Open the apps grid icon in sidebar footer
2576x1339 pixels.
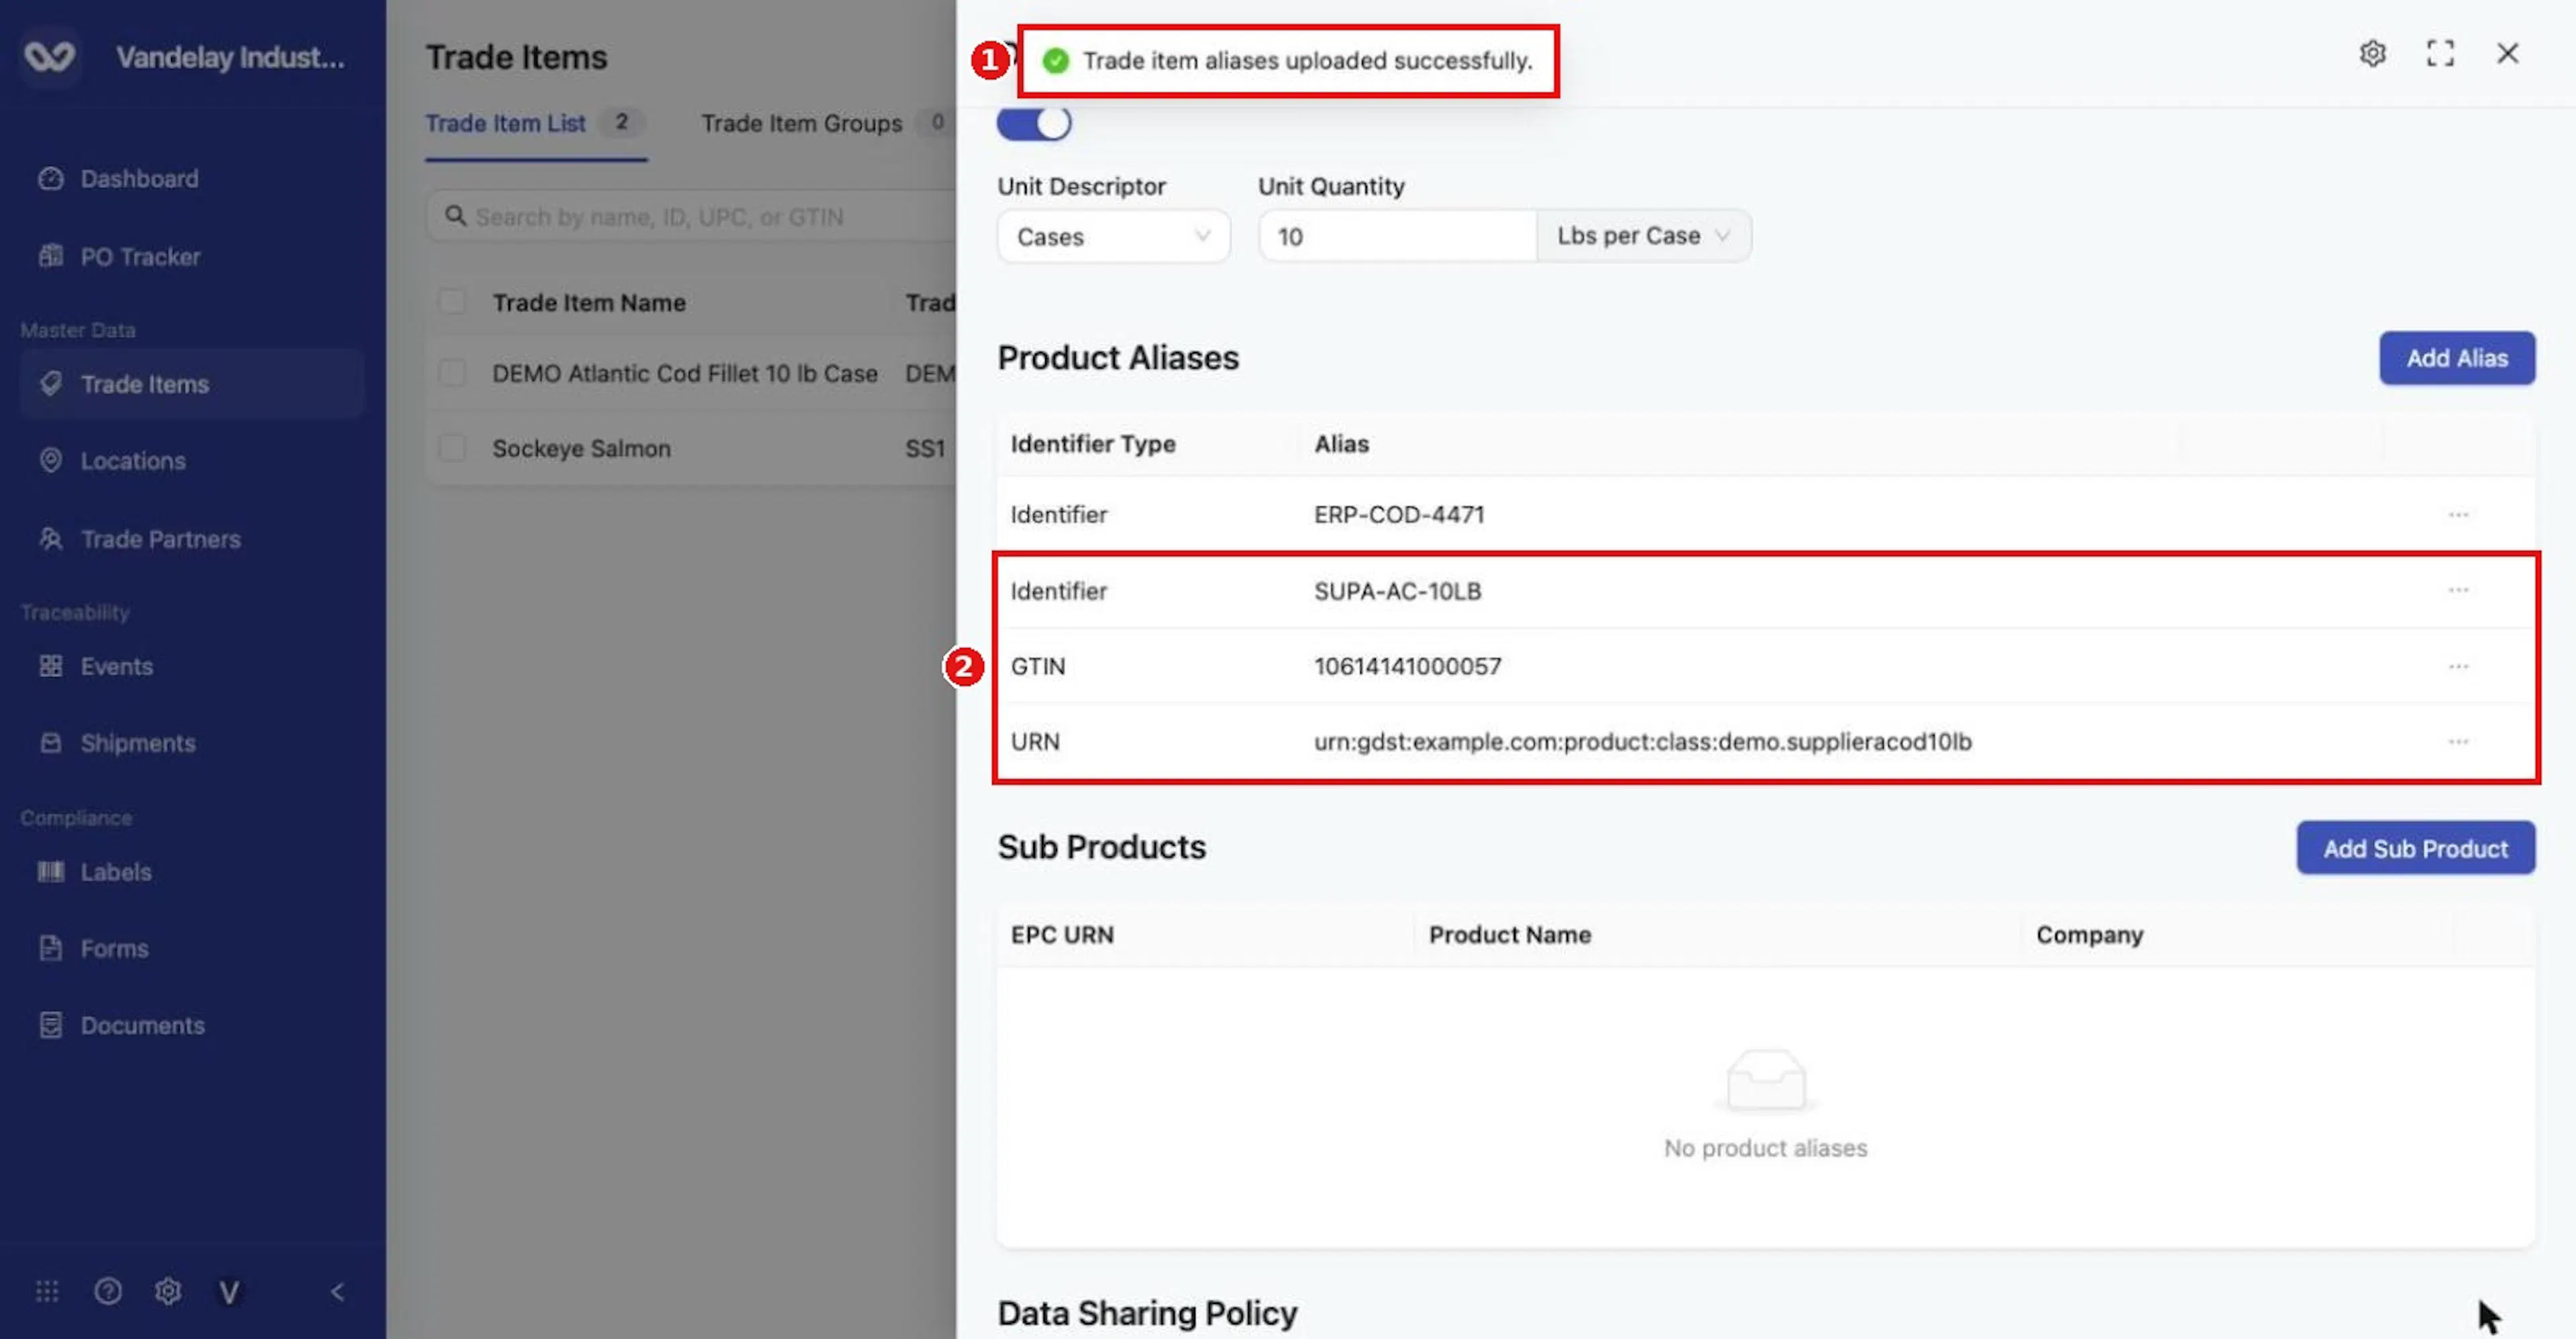[47, 1290]
